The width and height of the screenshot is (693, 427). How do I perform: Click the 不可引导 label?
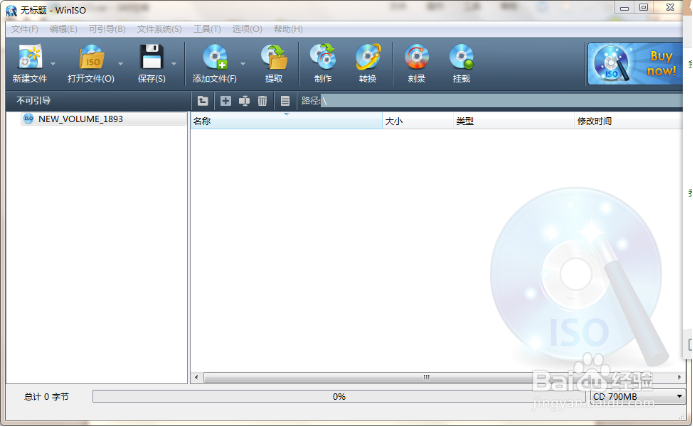34,101
